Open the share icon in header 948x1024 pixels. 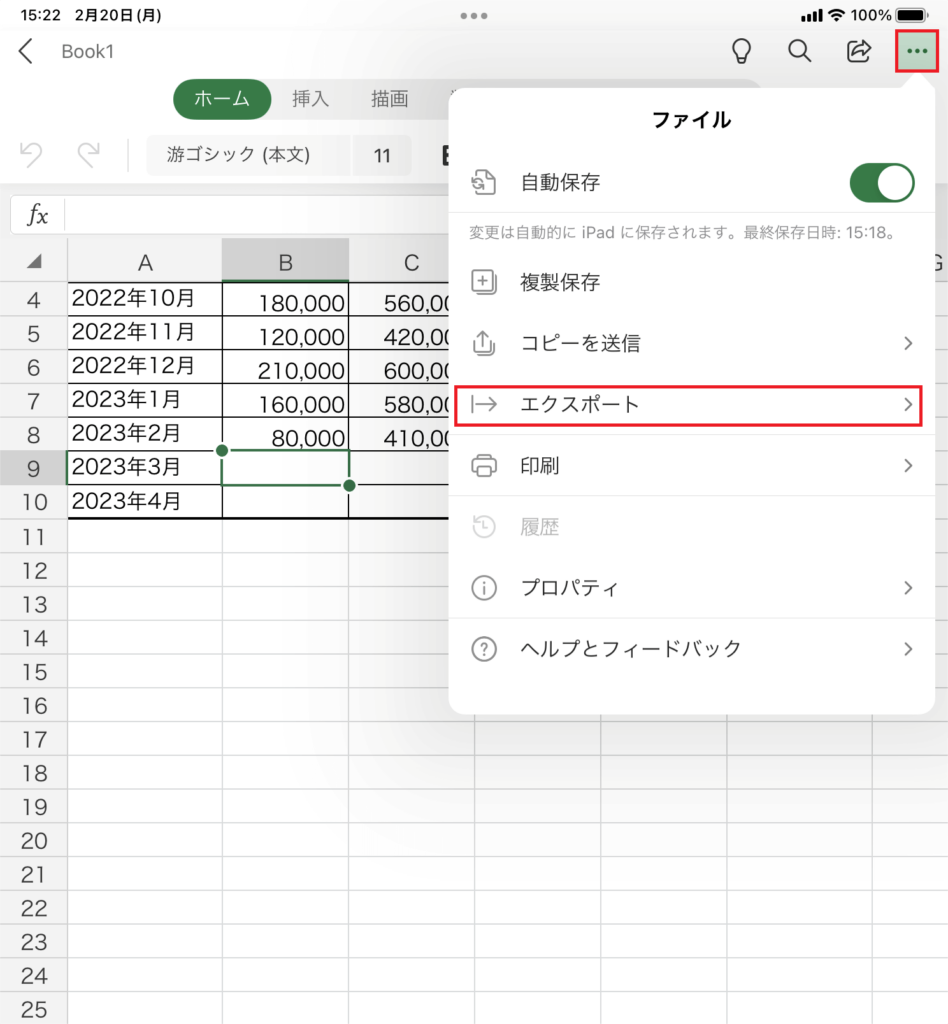pyautogui.click(x=858, y=51)
